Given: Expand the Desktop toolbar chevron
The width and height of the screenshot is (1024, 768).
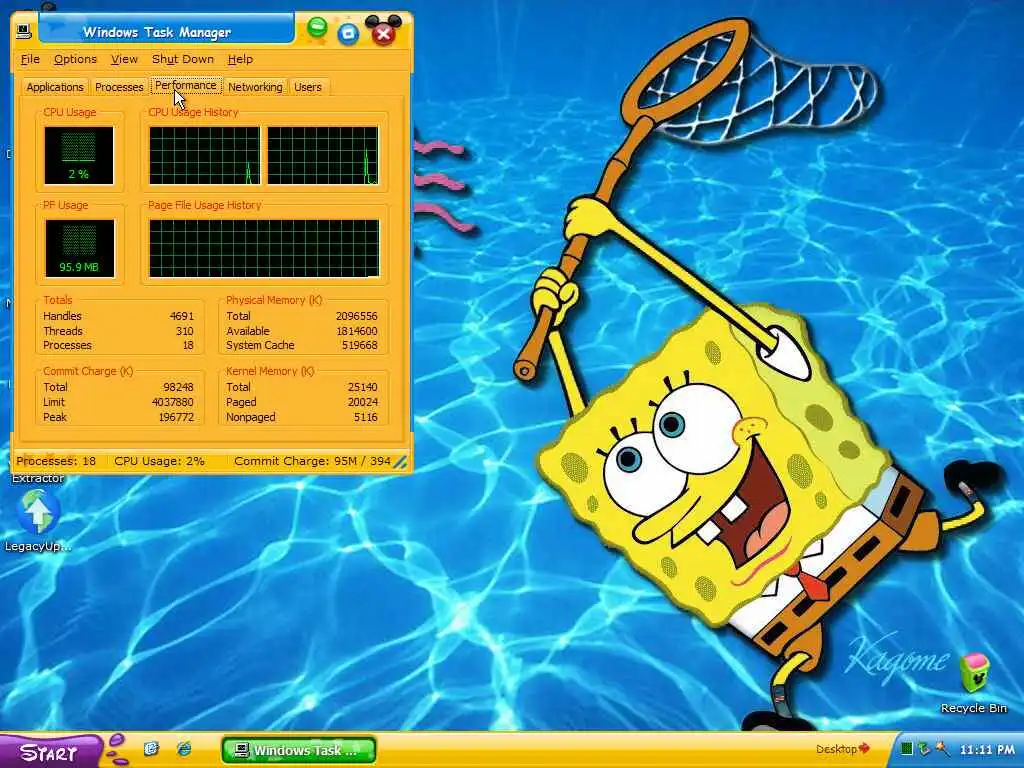Looking at the screenshot, I should pos(864,748).
